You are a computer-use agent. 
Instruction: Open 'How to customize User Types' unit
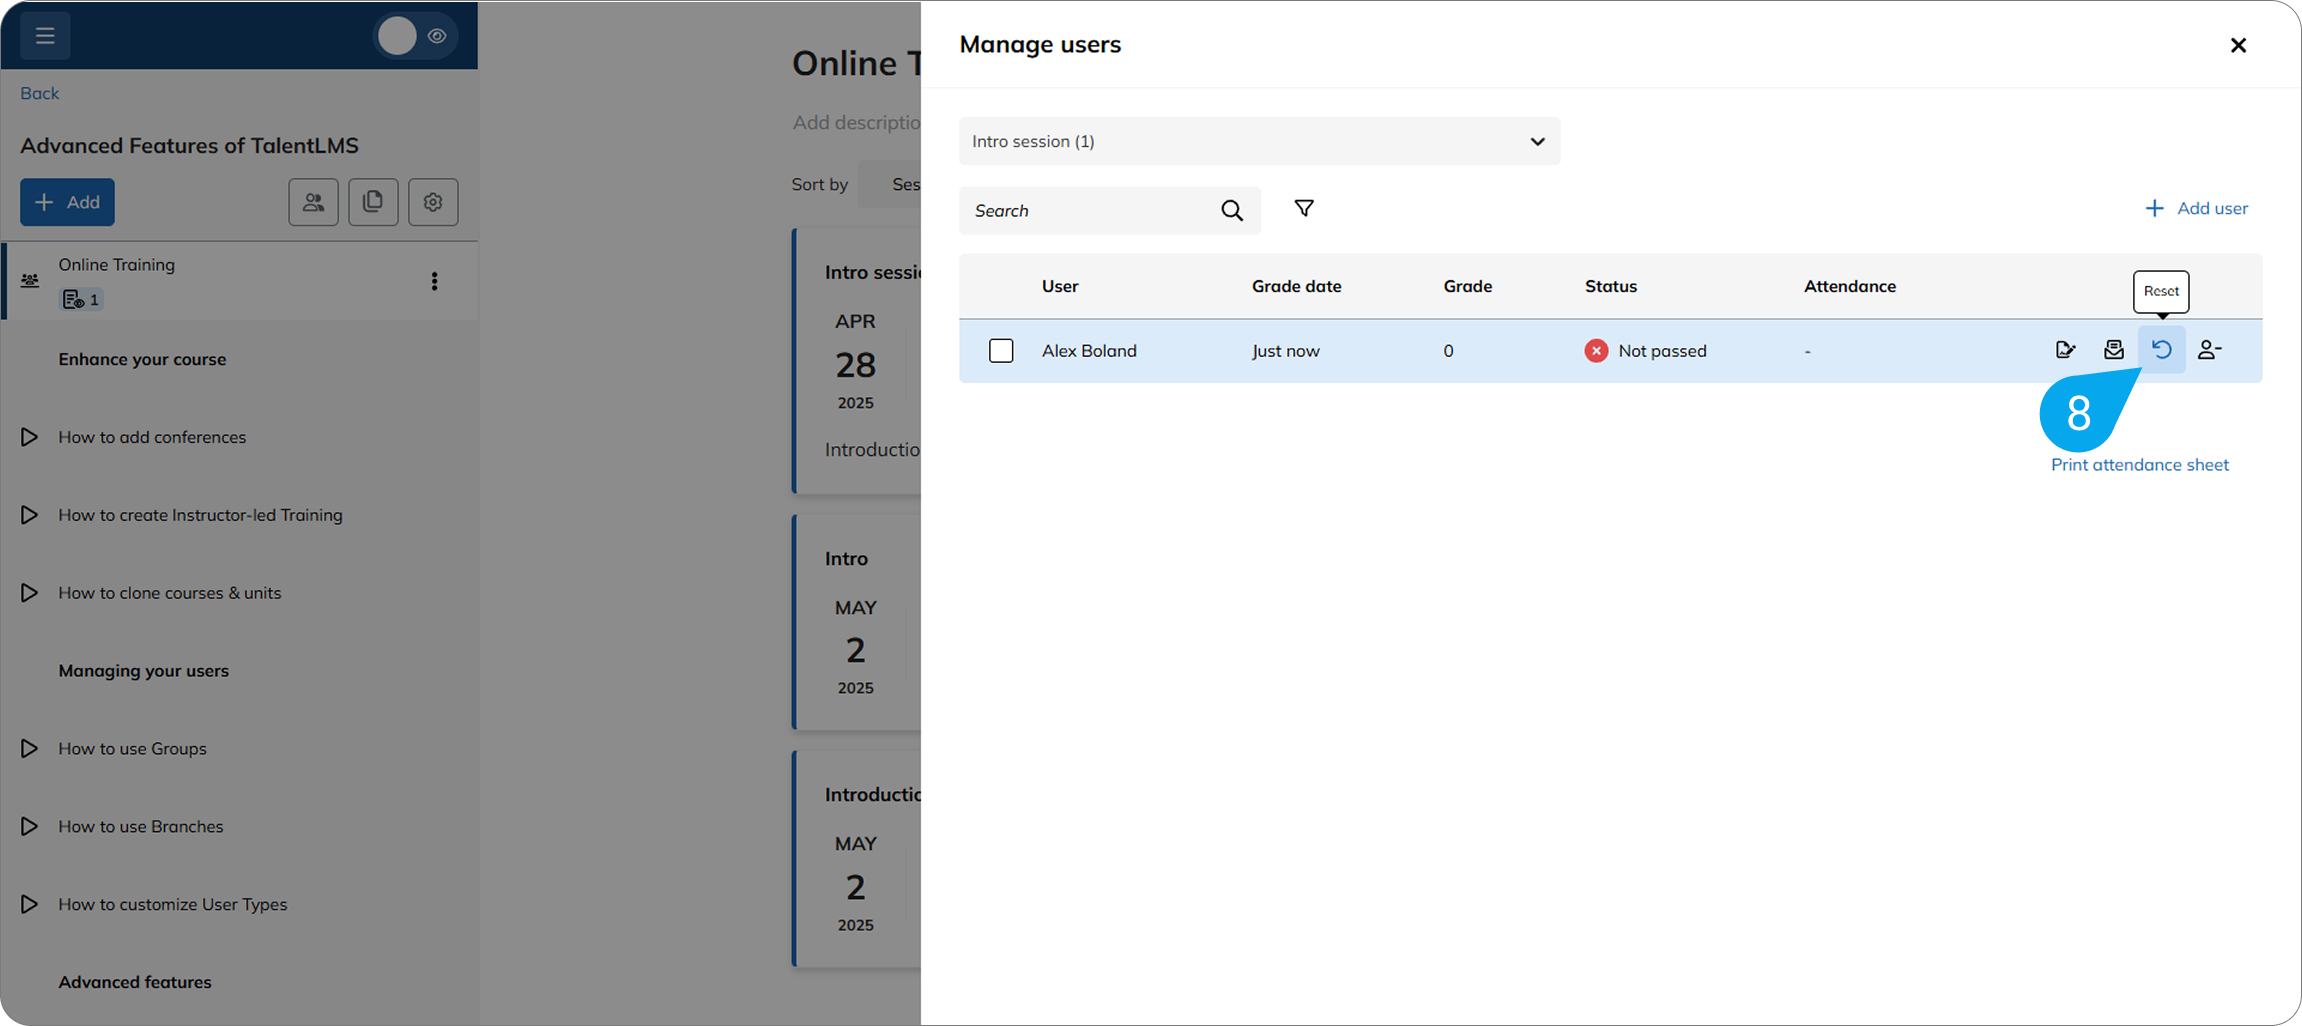(173, 904)
